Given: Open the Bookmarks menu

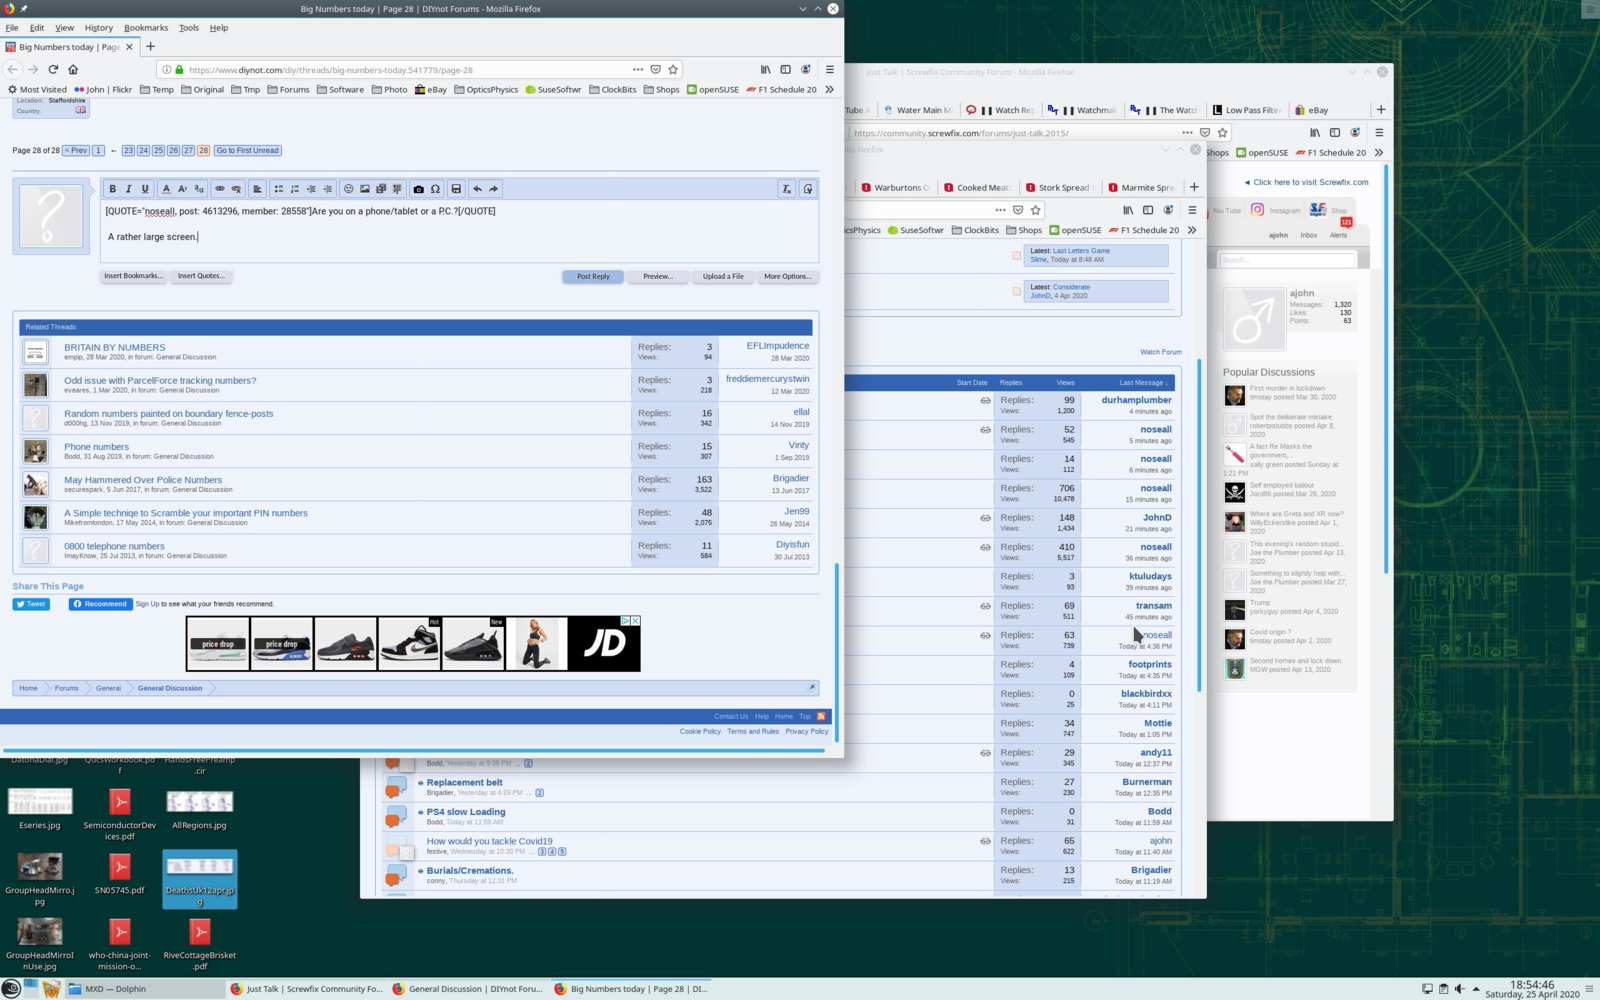Looking at the screenshot, I should 146,28.
